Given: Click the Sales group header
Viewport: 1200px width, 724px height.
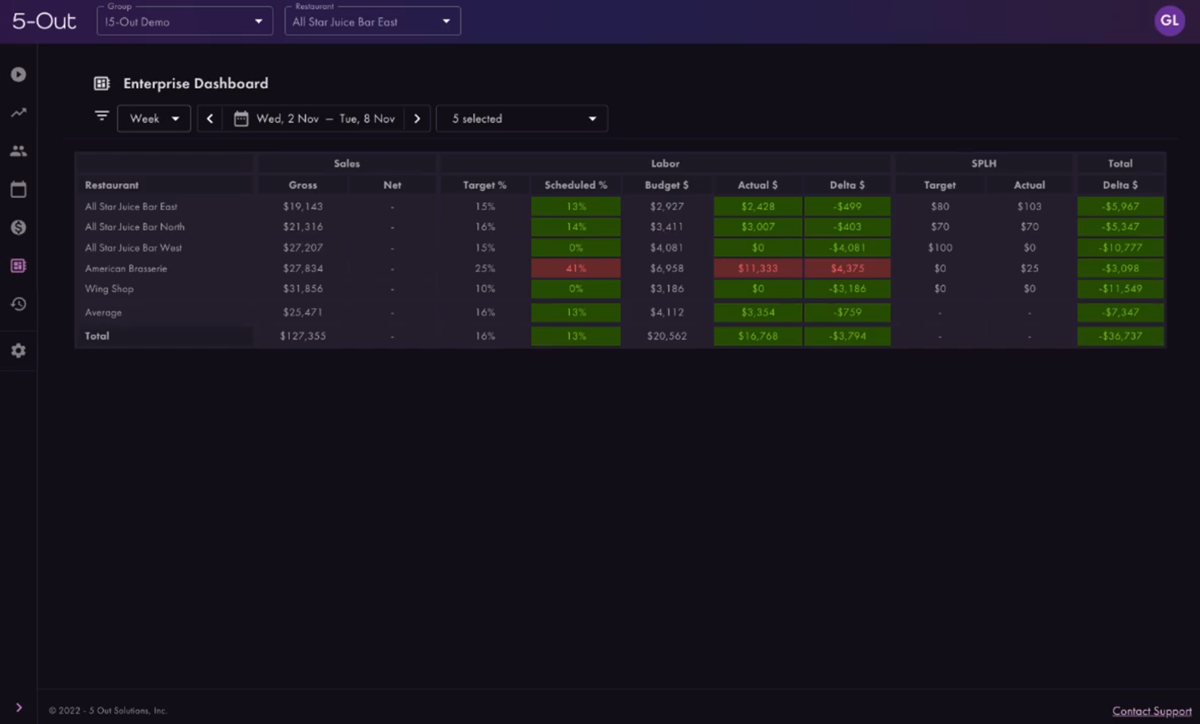Looking at the screenshot, I should click(347, 163).
